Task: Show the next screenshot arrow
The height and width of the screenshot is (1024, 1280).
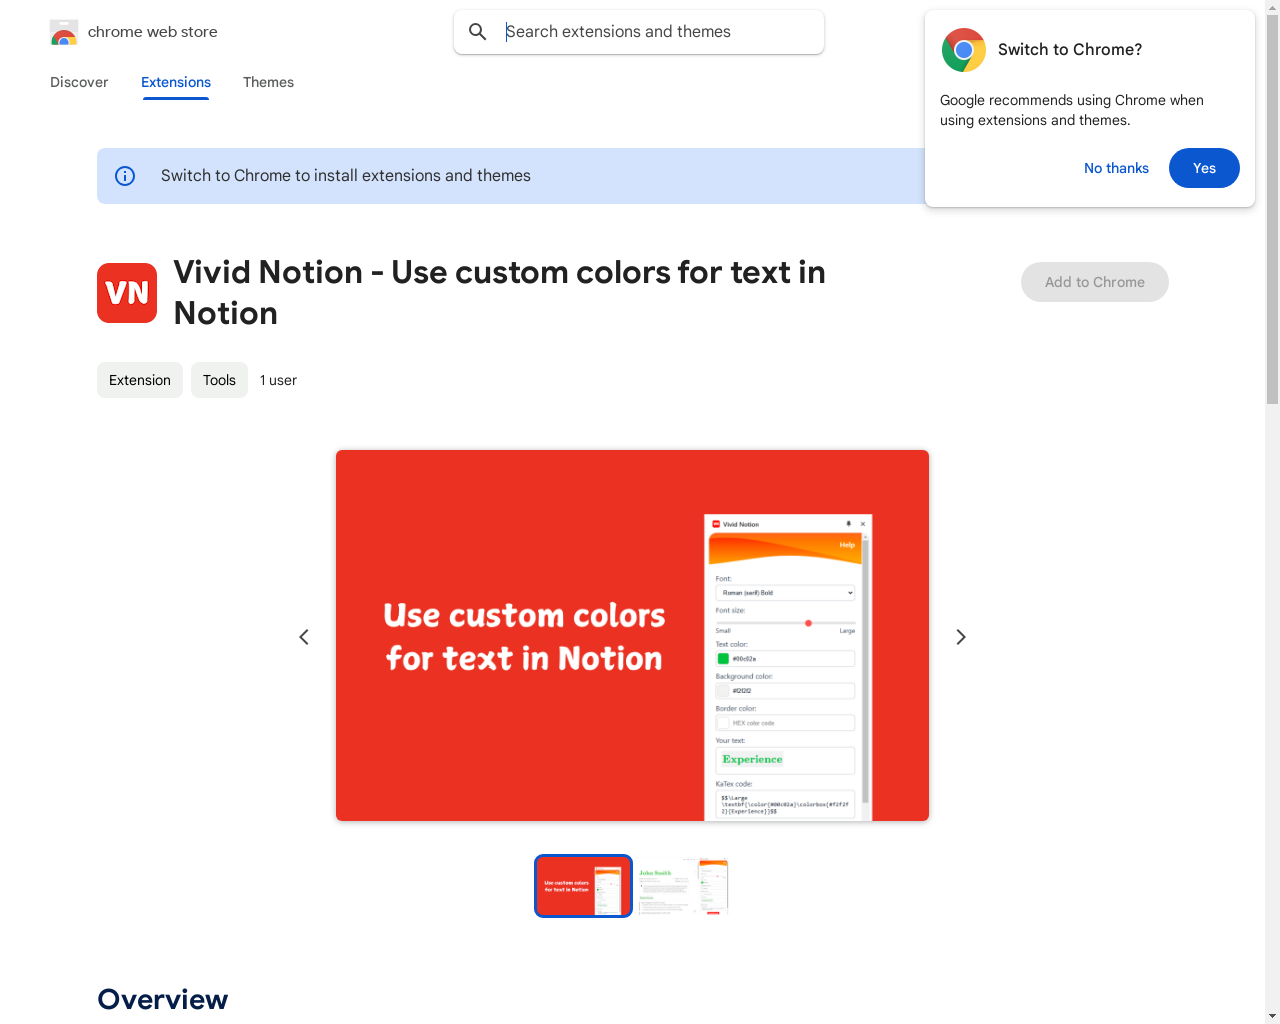Action: coord(961,637)
